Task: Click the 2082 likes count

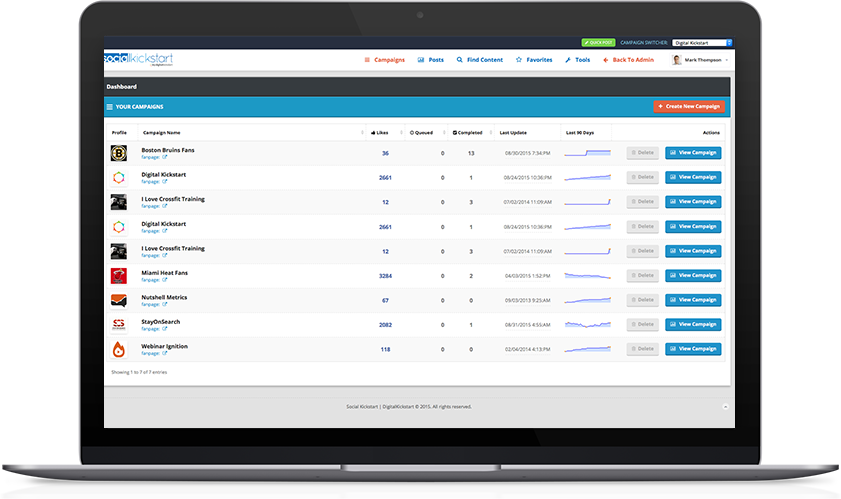Action: 385,325
